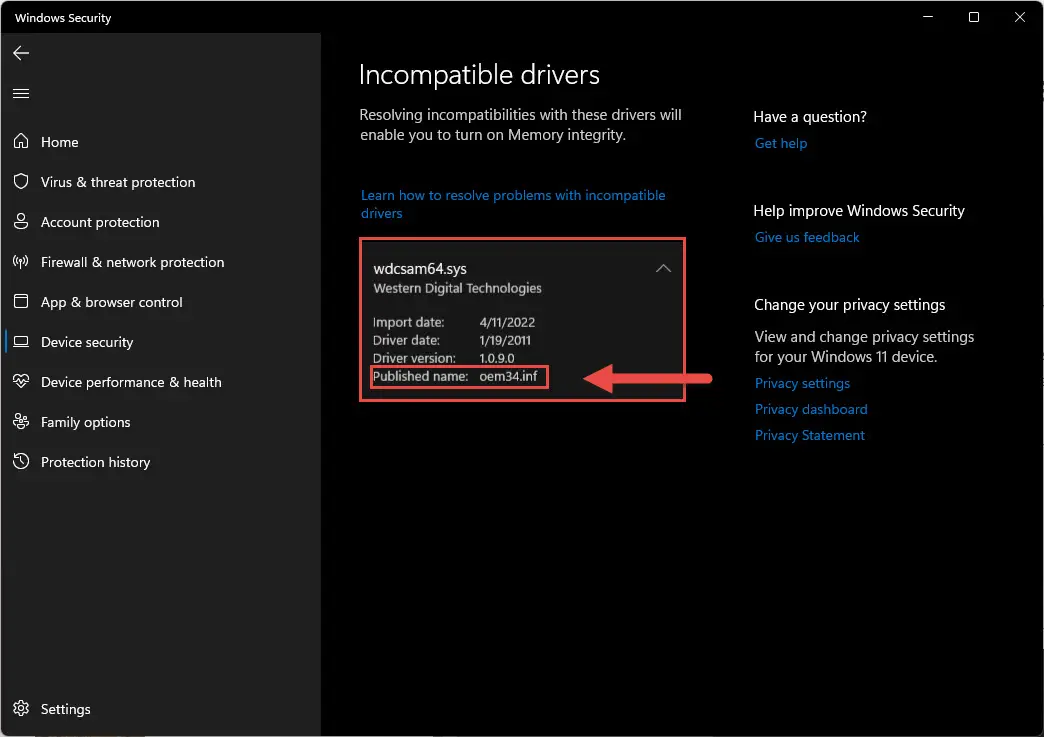
Task: Open Learn how to resolve incompatible drivers link
Action: tap(513, 204)
